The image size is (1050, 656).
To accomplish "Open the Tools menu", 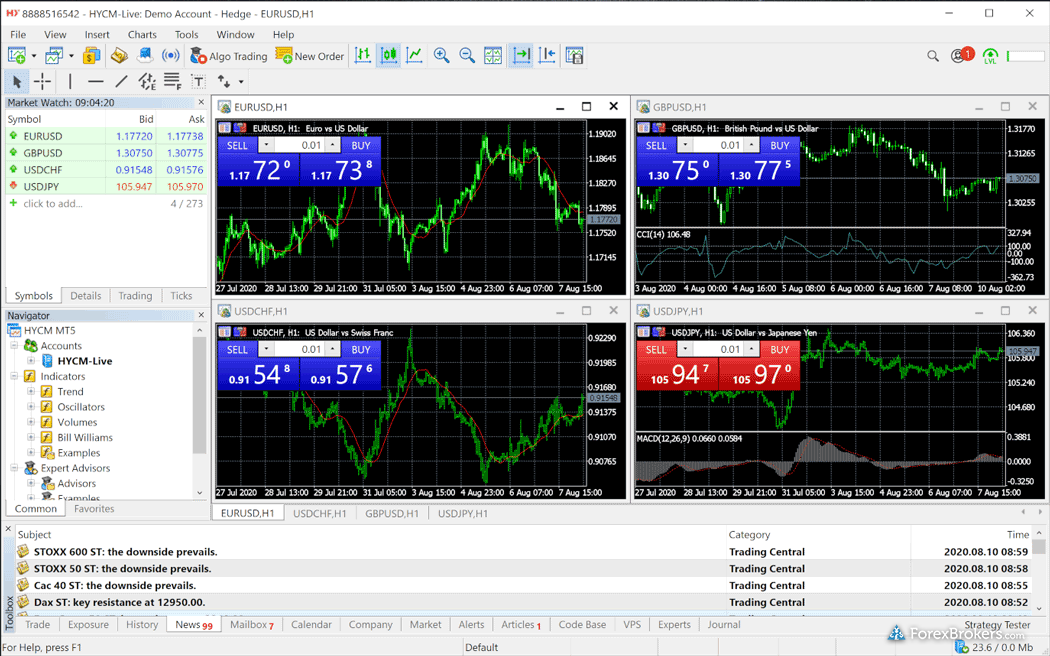I will pos(187,35).
